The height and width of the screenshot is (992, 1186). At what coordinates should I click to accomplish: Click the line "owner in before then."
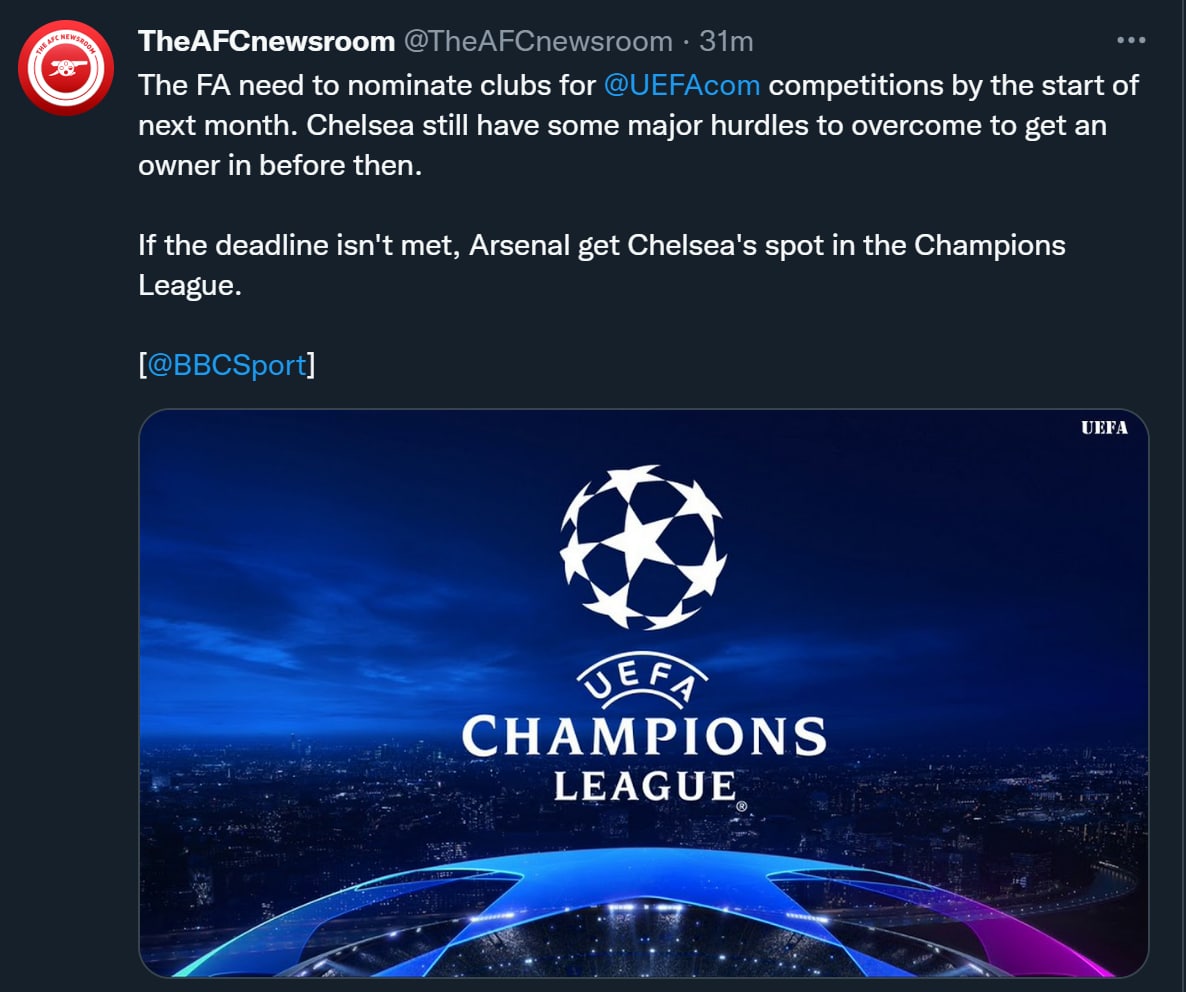pos(280,165)
